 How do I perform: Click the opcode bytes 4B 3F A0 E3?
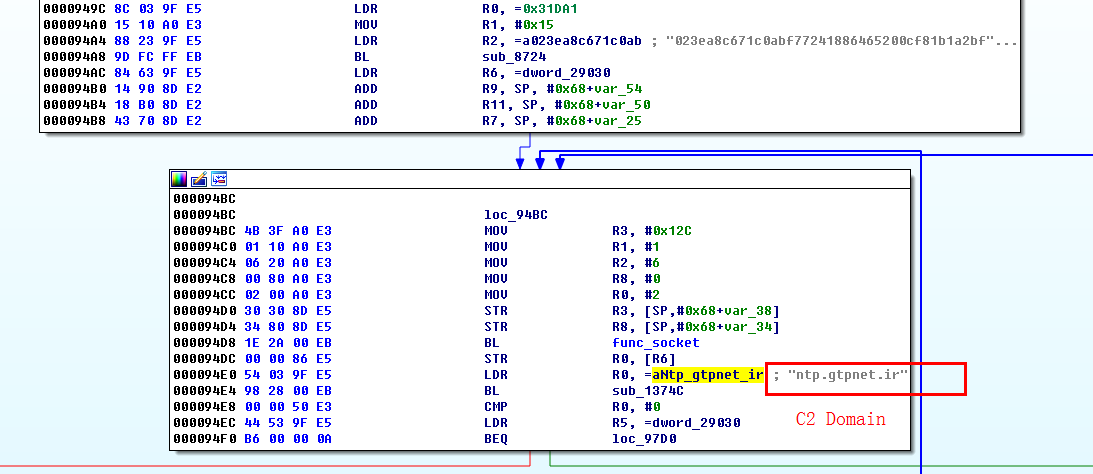[x=288, y=231]
